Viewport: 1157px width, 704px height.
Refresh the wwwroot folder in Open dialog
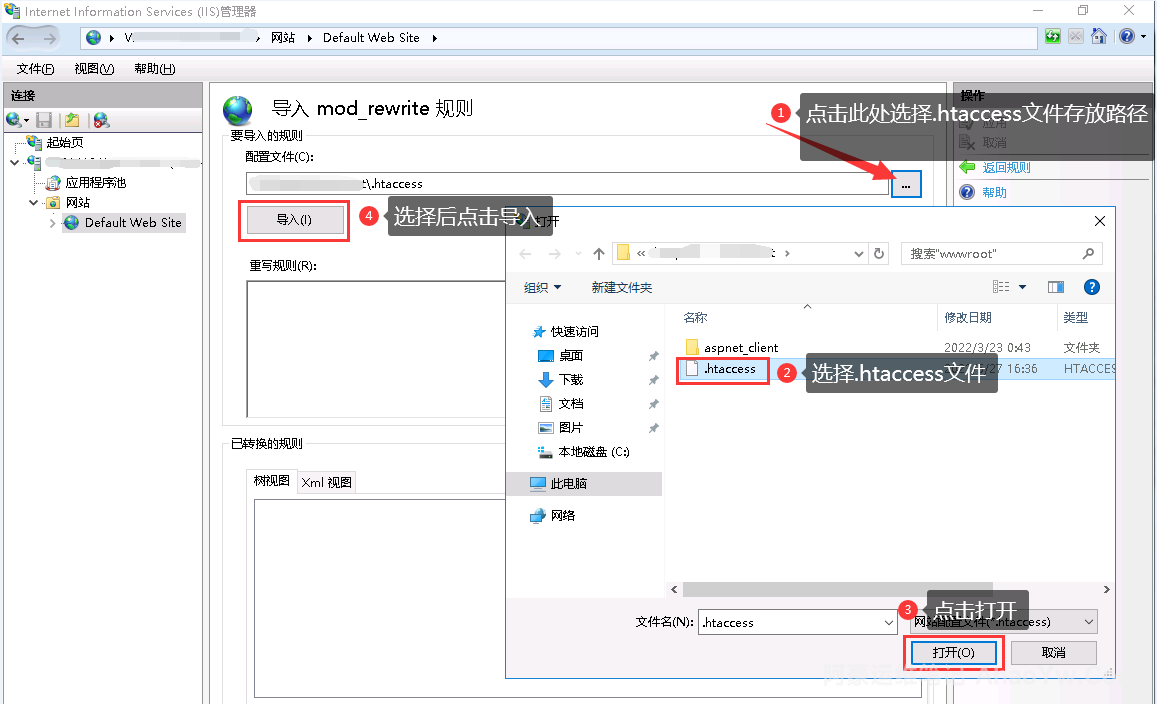[x=879, y=254]
